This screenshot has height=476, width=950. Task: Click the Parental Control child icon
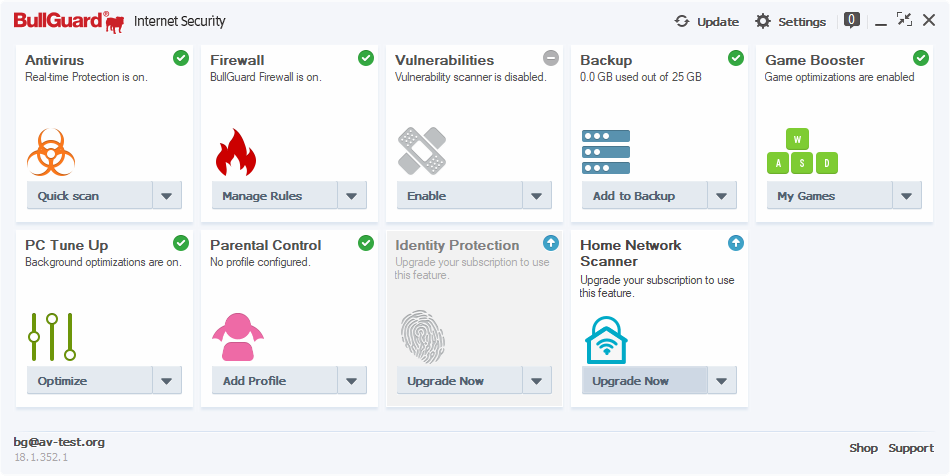(237, 337)
